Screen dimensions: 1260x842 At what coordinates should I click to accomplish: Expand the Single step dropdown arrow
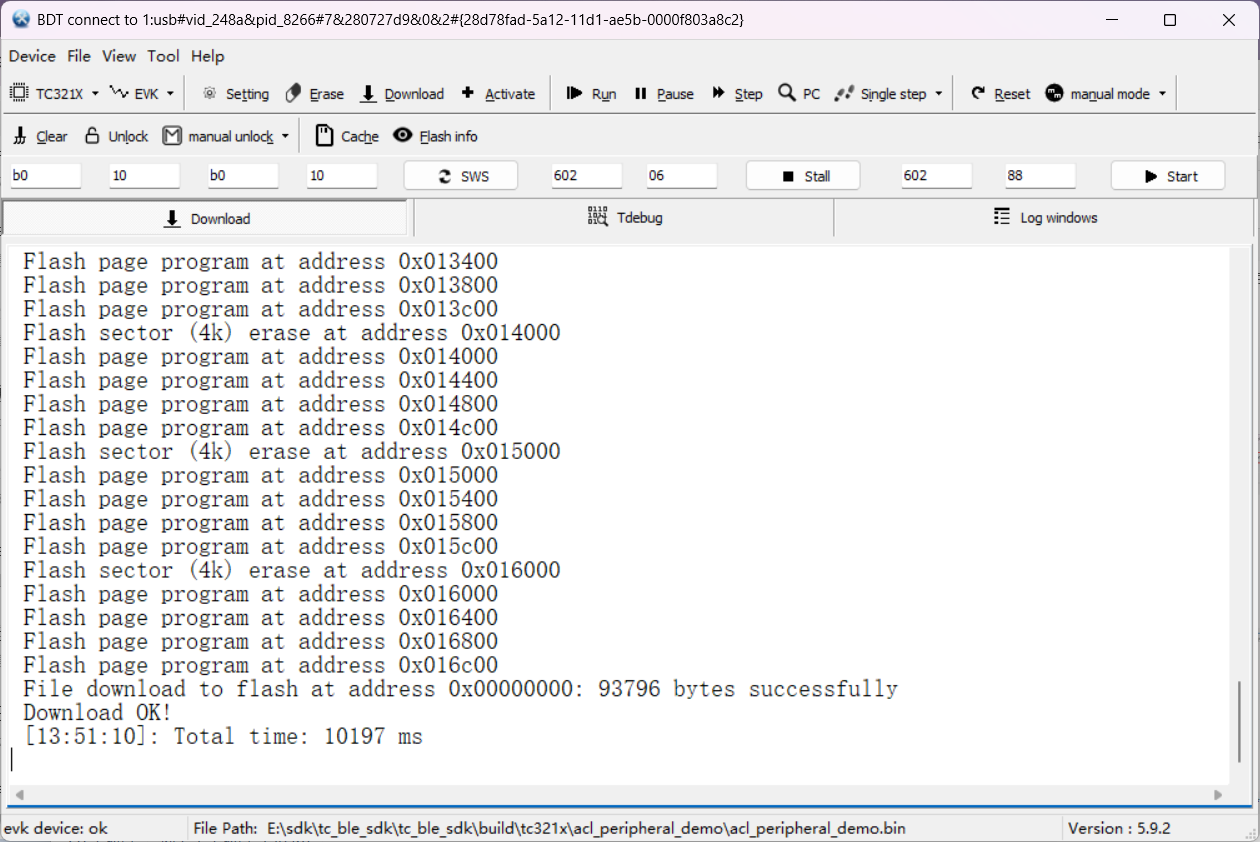pos(939,93)
